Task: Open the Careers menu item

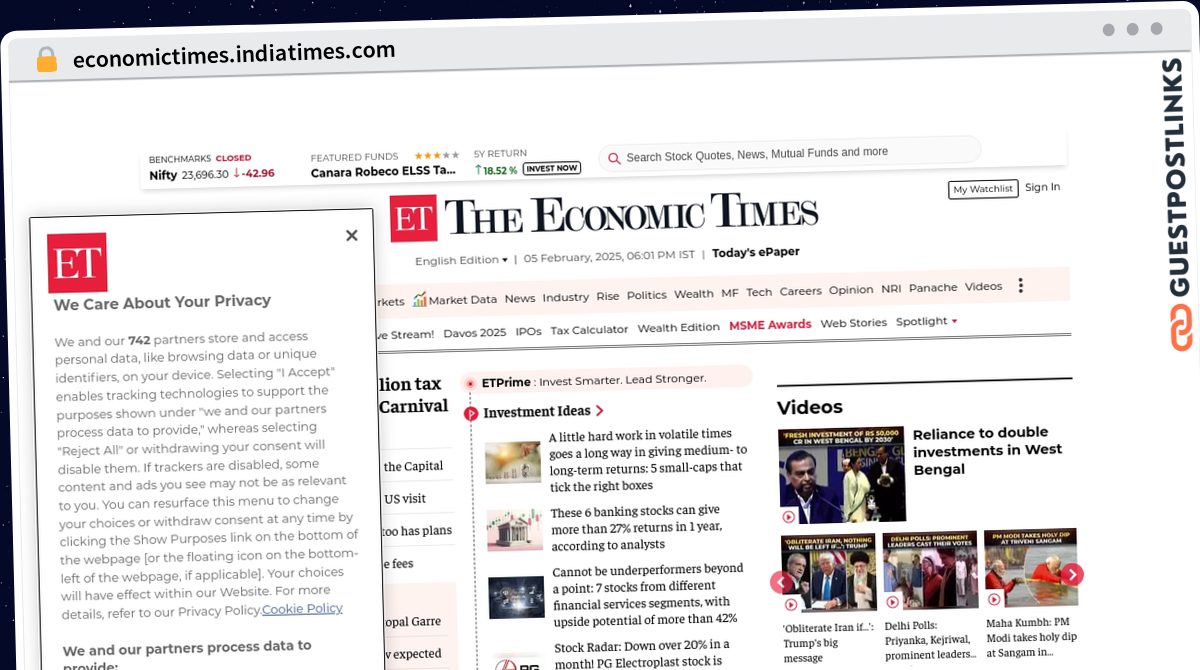Action: pyautogui.click(x=800, y=291)
